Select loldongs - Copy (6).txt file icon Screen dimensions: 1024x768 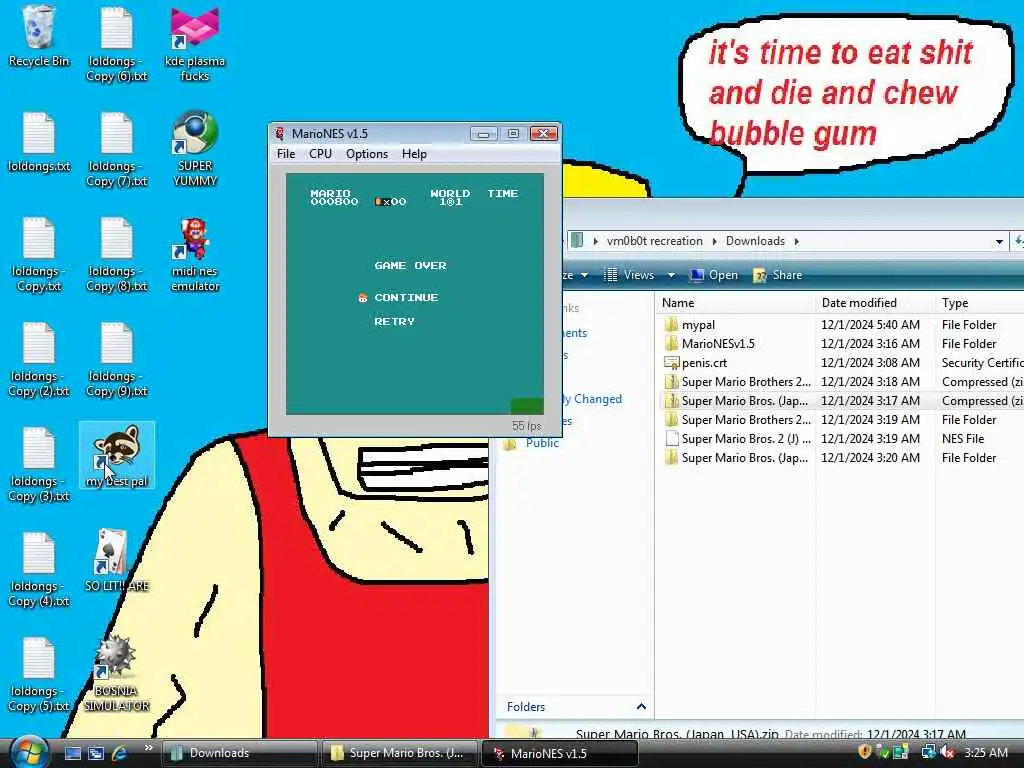pos(117,43)
